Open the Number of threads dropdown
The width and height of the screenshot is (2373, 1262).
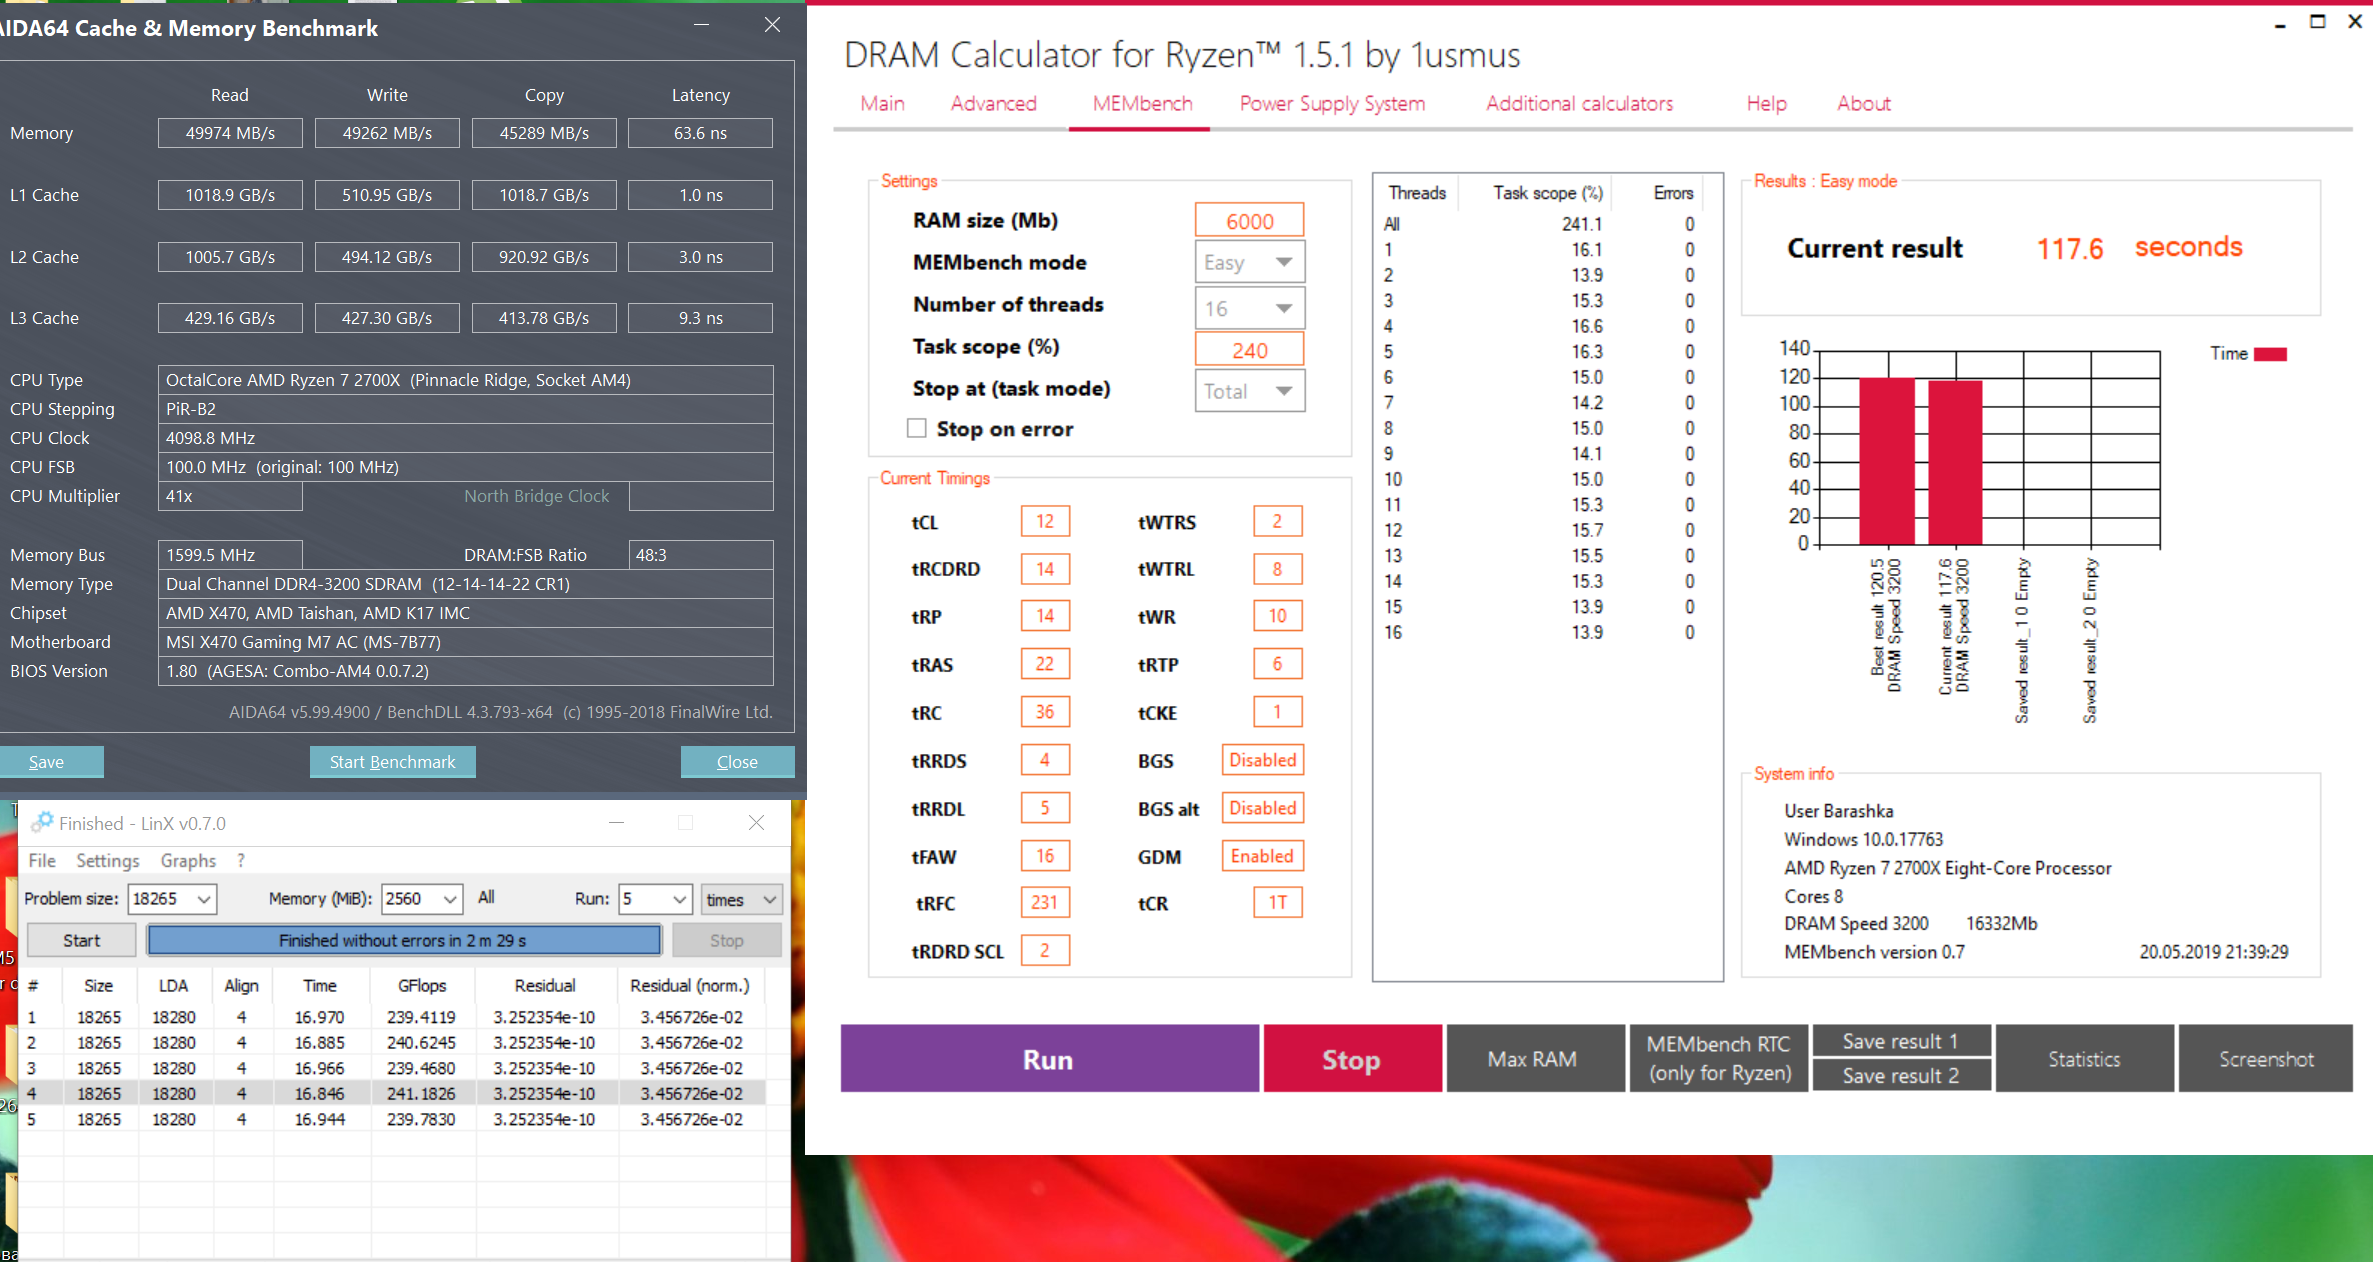pos(1250,308)
